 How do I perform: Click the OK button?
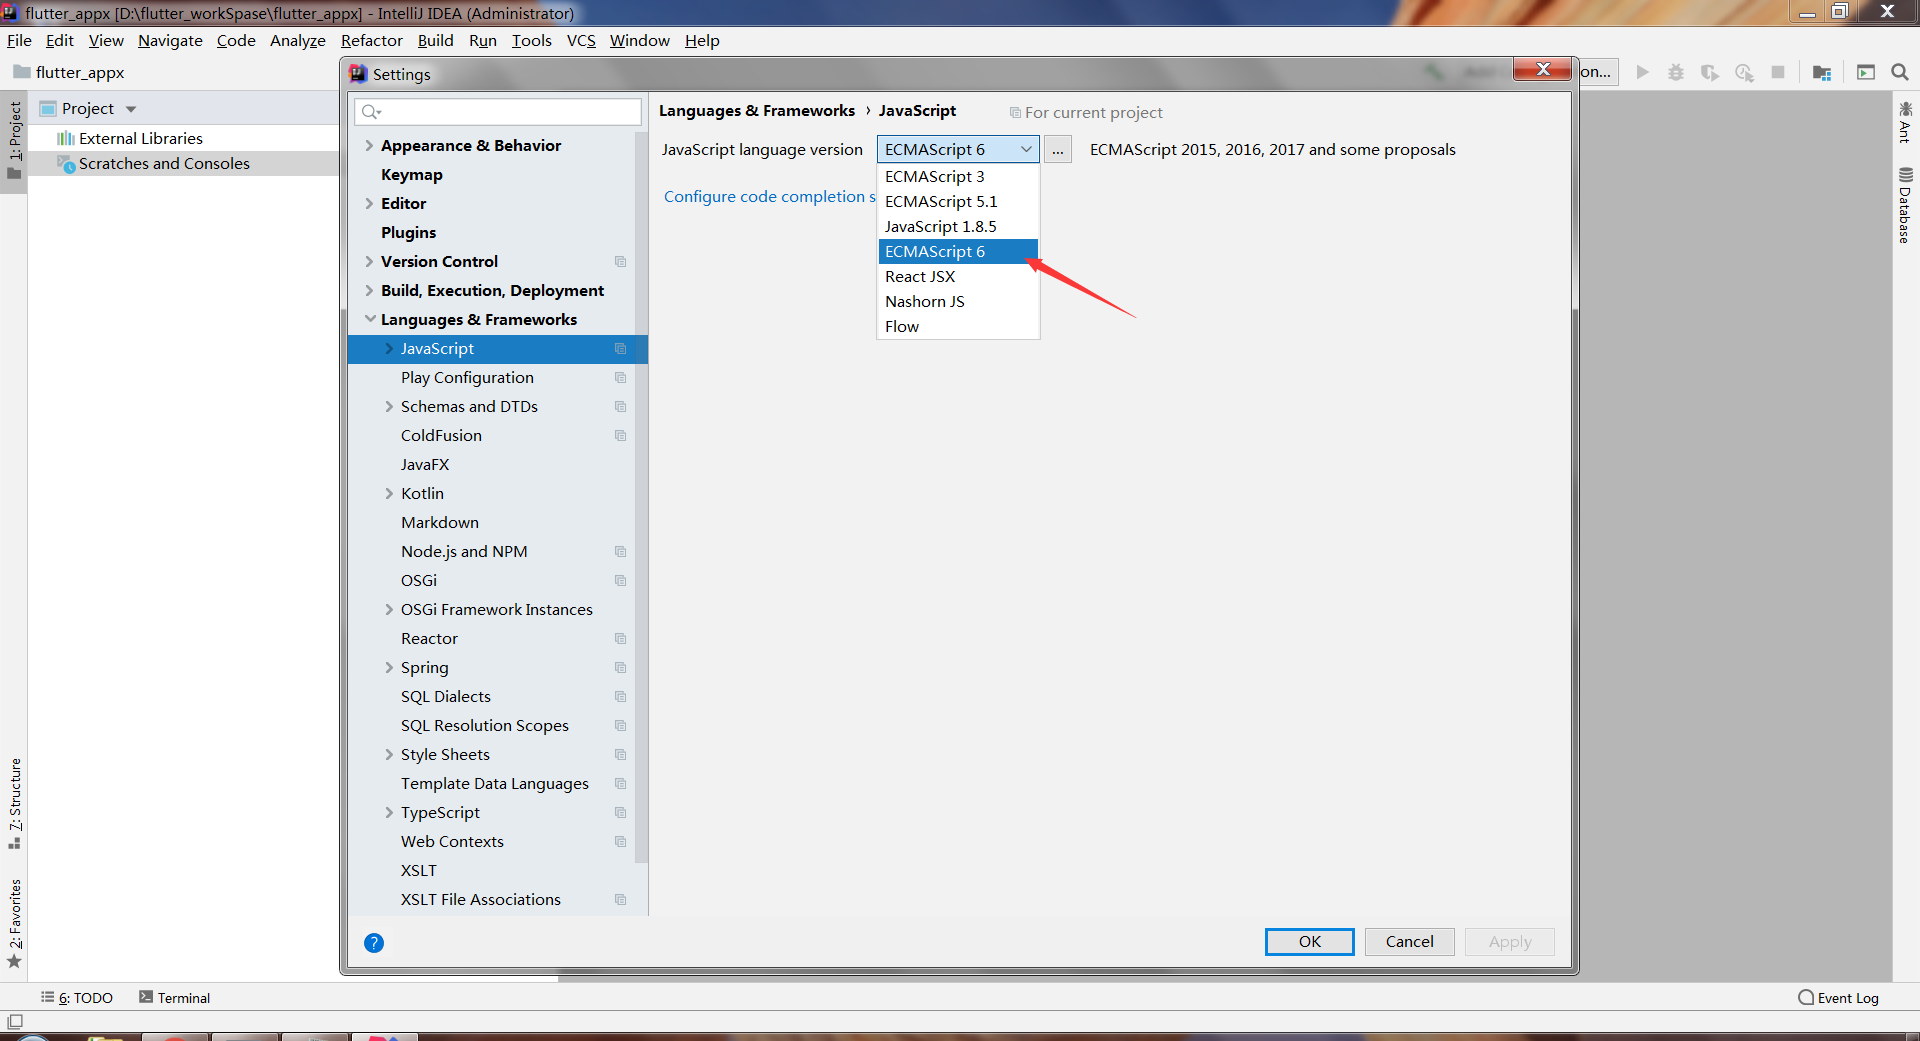1309,941
